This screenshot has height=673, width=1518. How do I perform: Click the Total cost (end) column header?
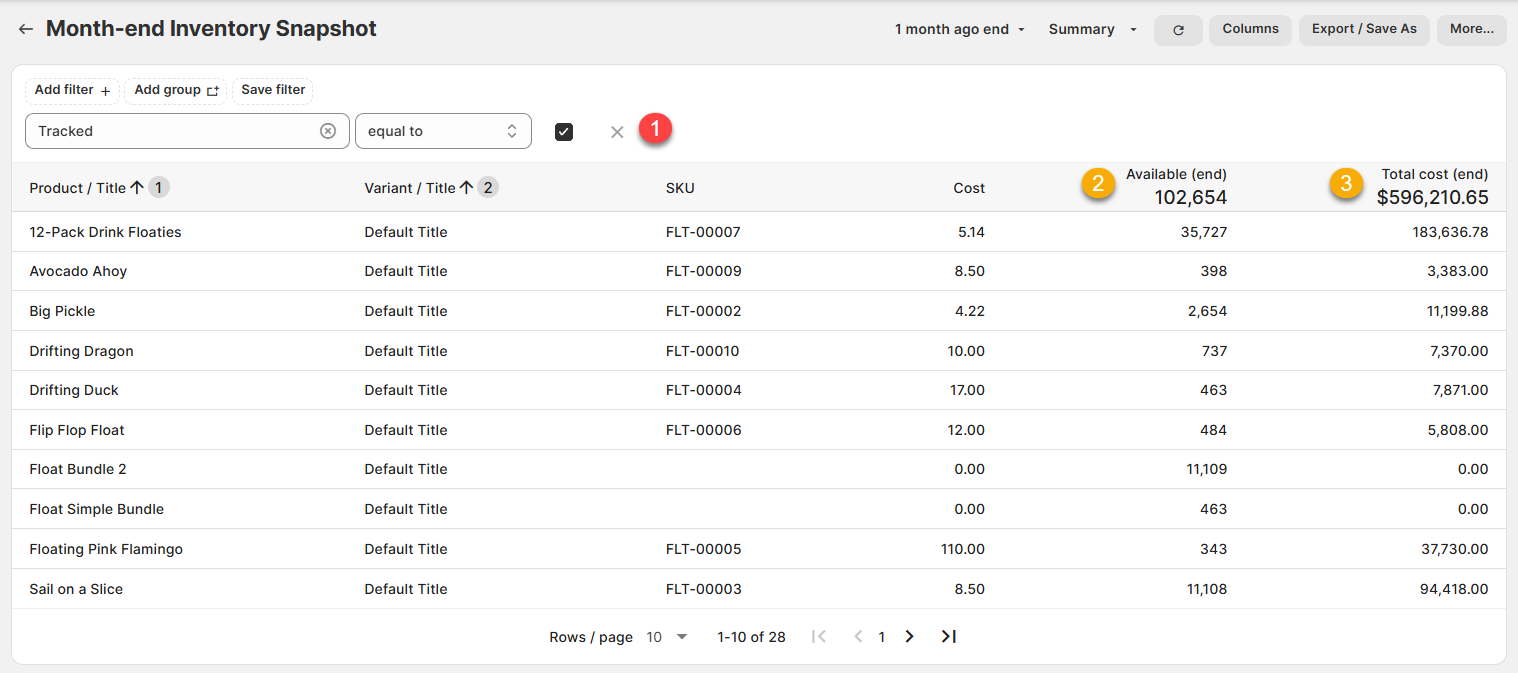pyautogui.click(x=1434, y=174)
